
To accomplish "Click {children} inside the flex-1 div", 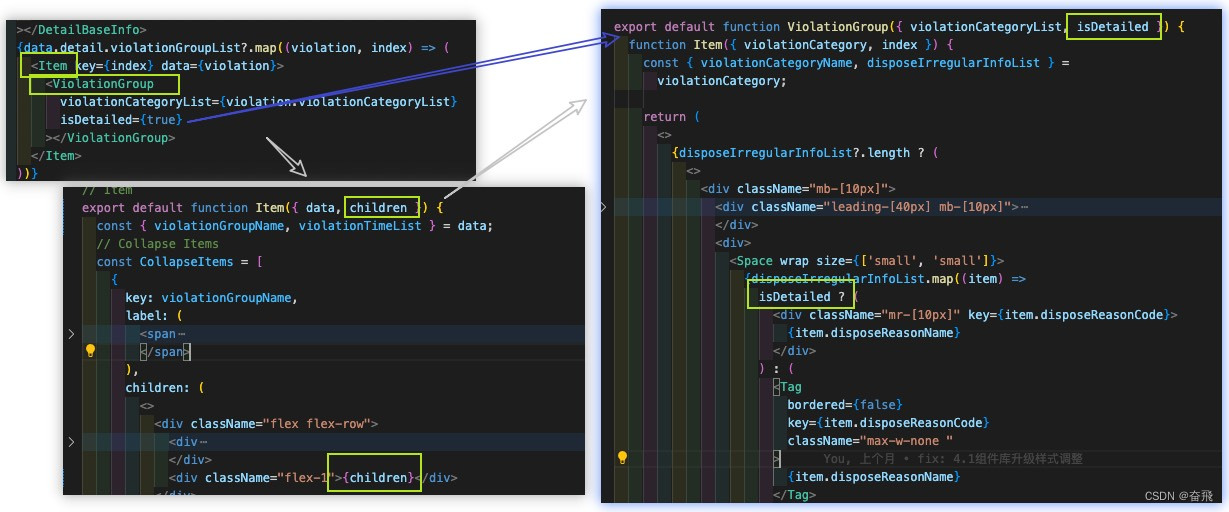I will tap(377, 477).
